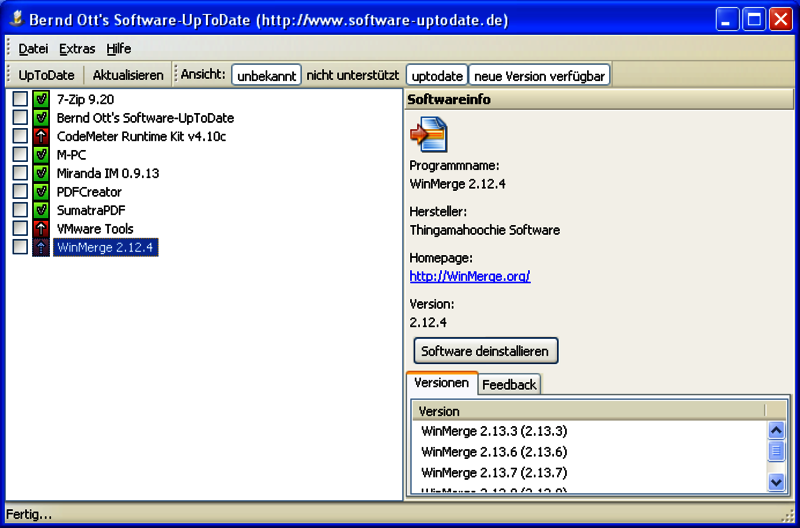Viewport: 800px width, 528px height.
Task: Check the VMware Tools checkbox
Action: point(20,229)
